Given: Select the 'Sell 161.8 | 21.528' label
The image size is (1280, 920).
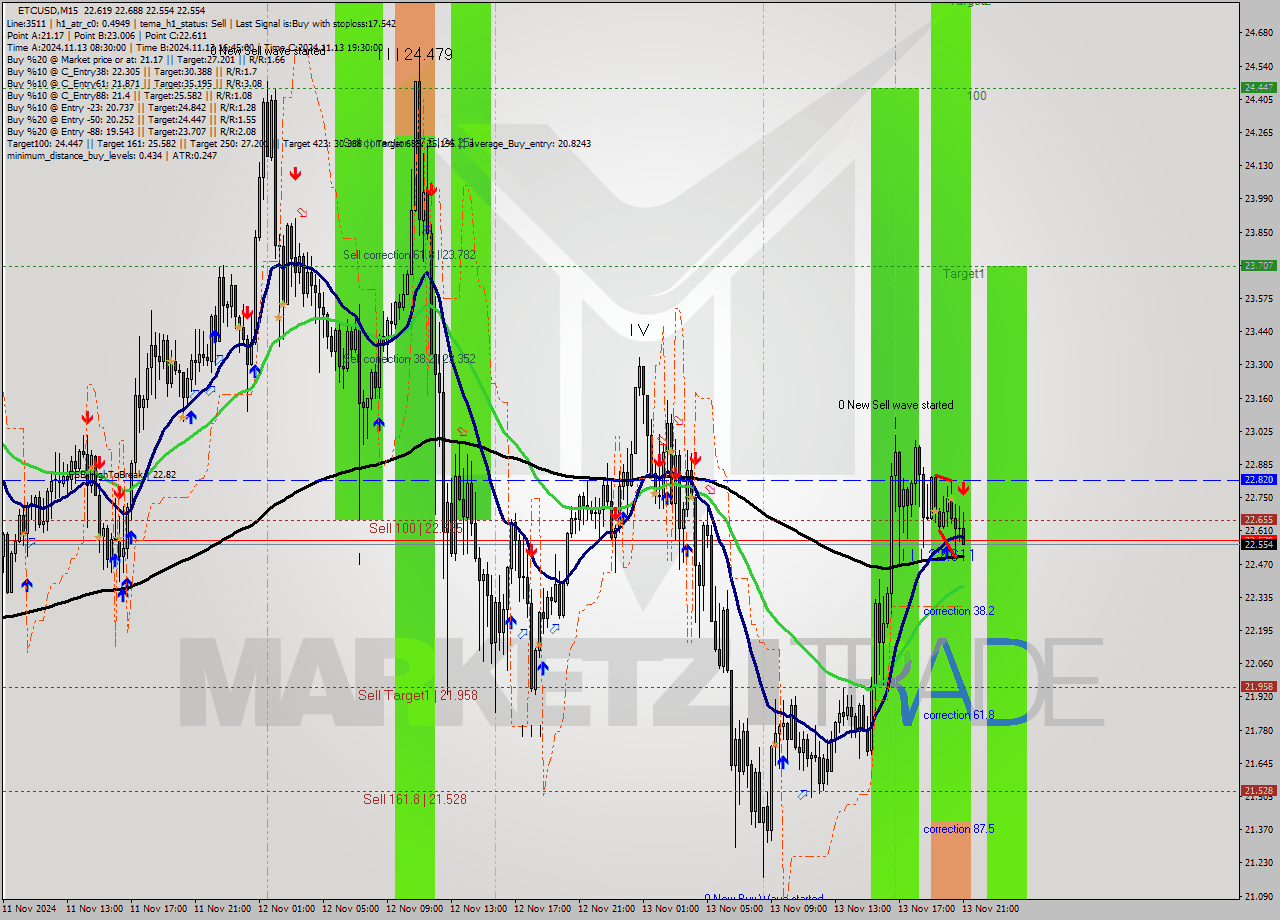Looking at the screenshot, I should 415,799.
